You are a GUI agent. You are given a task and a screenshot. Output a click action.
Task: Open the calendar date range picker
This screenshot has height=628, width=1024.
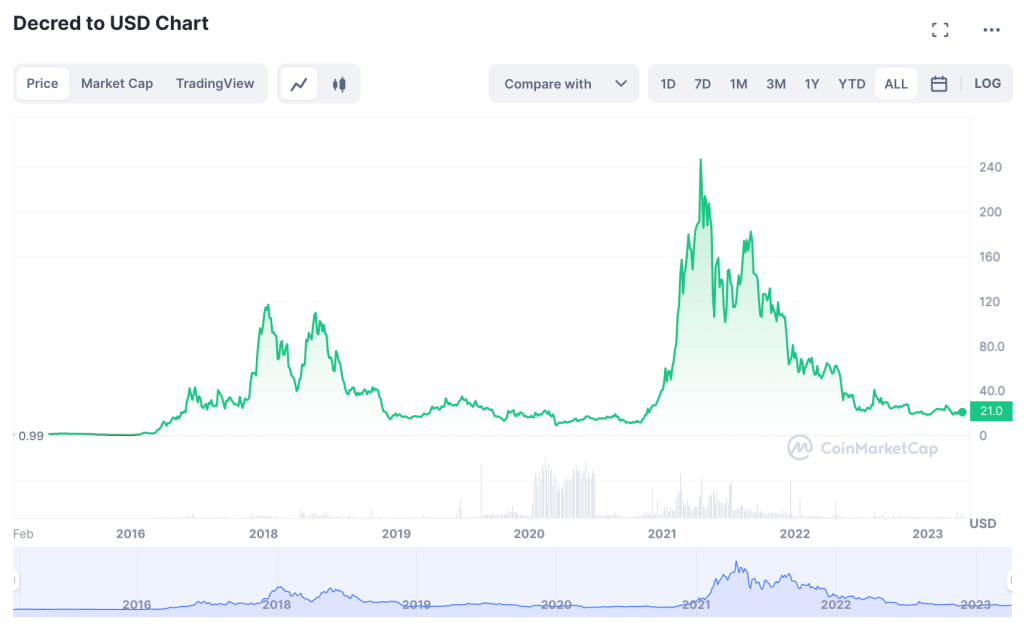tap(938, 84)
